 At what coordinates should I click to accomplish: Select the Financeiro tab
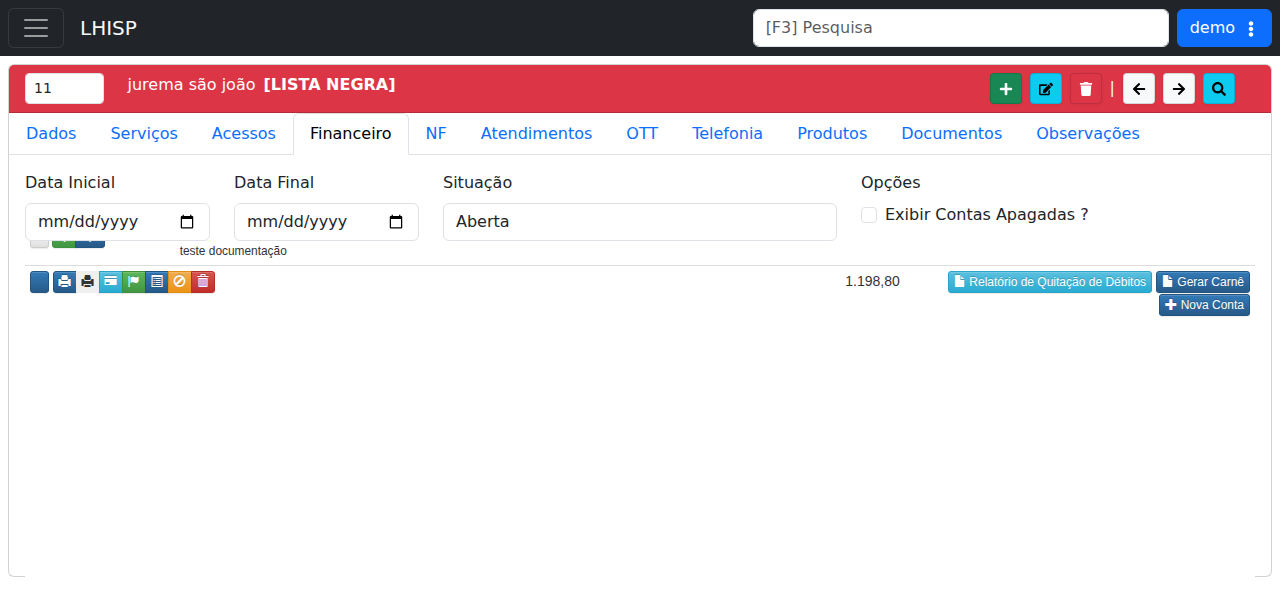point(351,134)
